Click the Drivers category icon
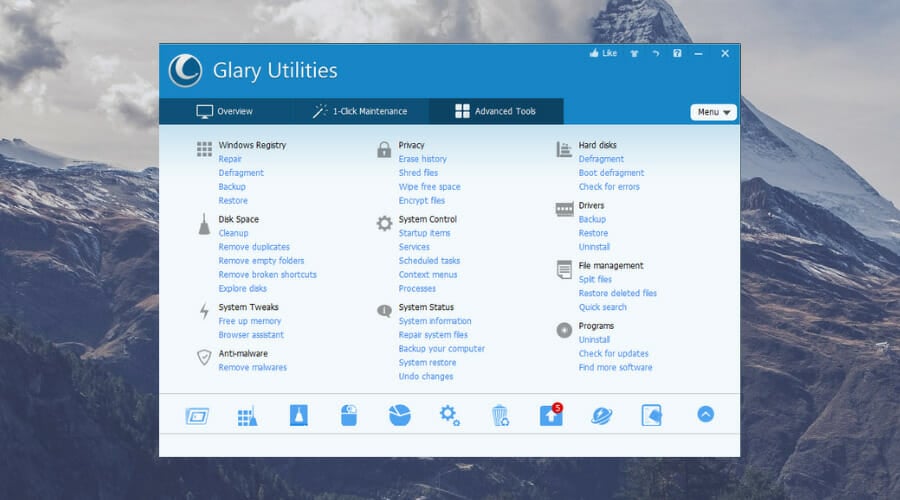 (564, 209)
